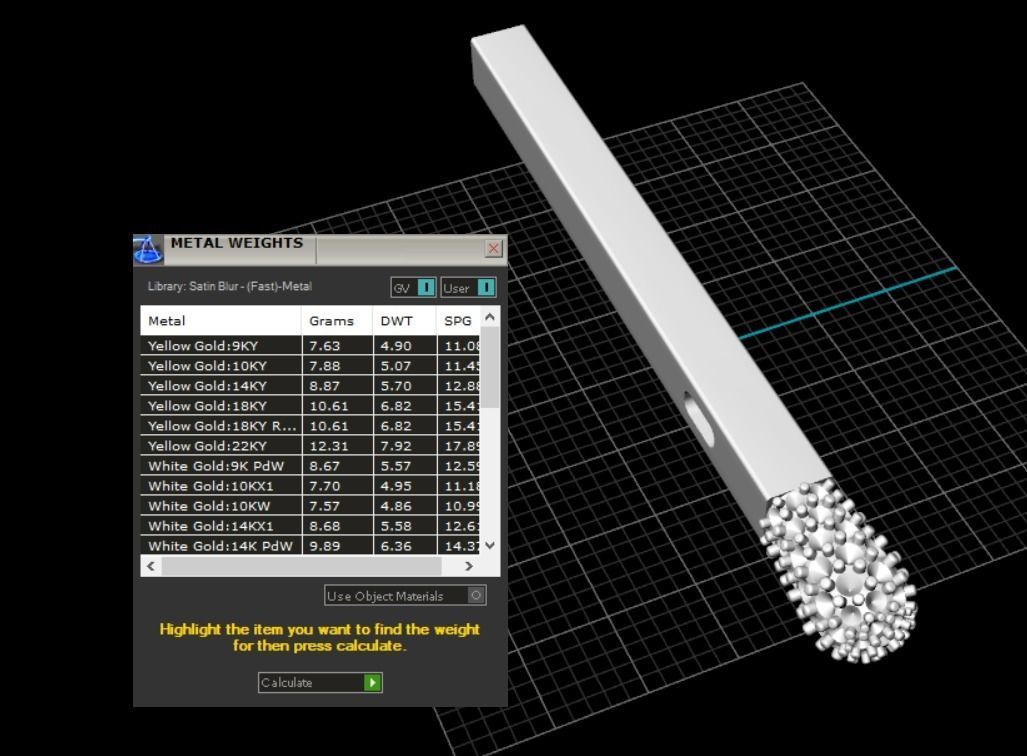Select the White Gold:10KX1 row
The height and width of the screenshot is (756, 1027).
(310, 485)
